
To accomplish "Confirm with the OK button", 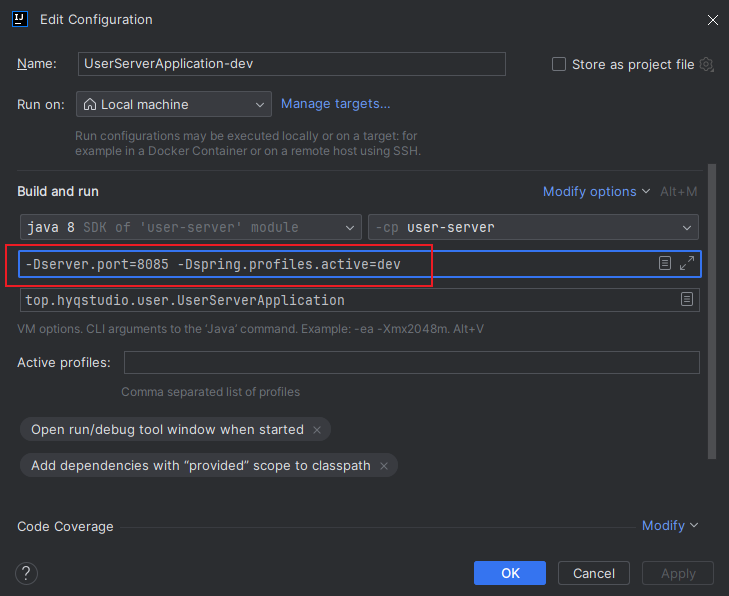I will [x=510, y=573].
